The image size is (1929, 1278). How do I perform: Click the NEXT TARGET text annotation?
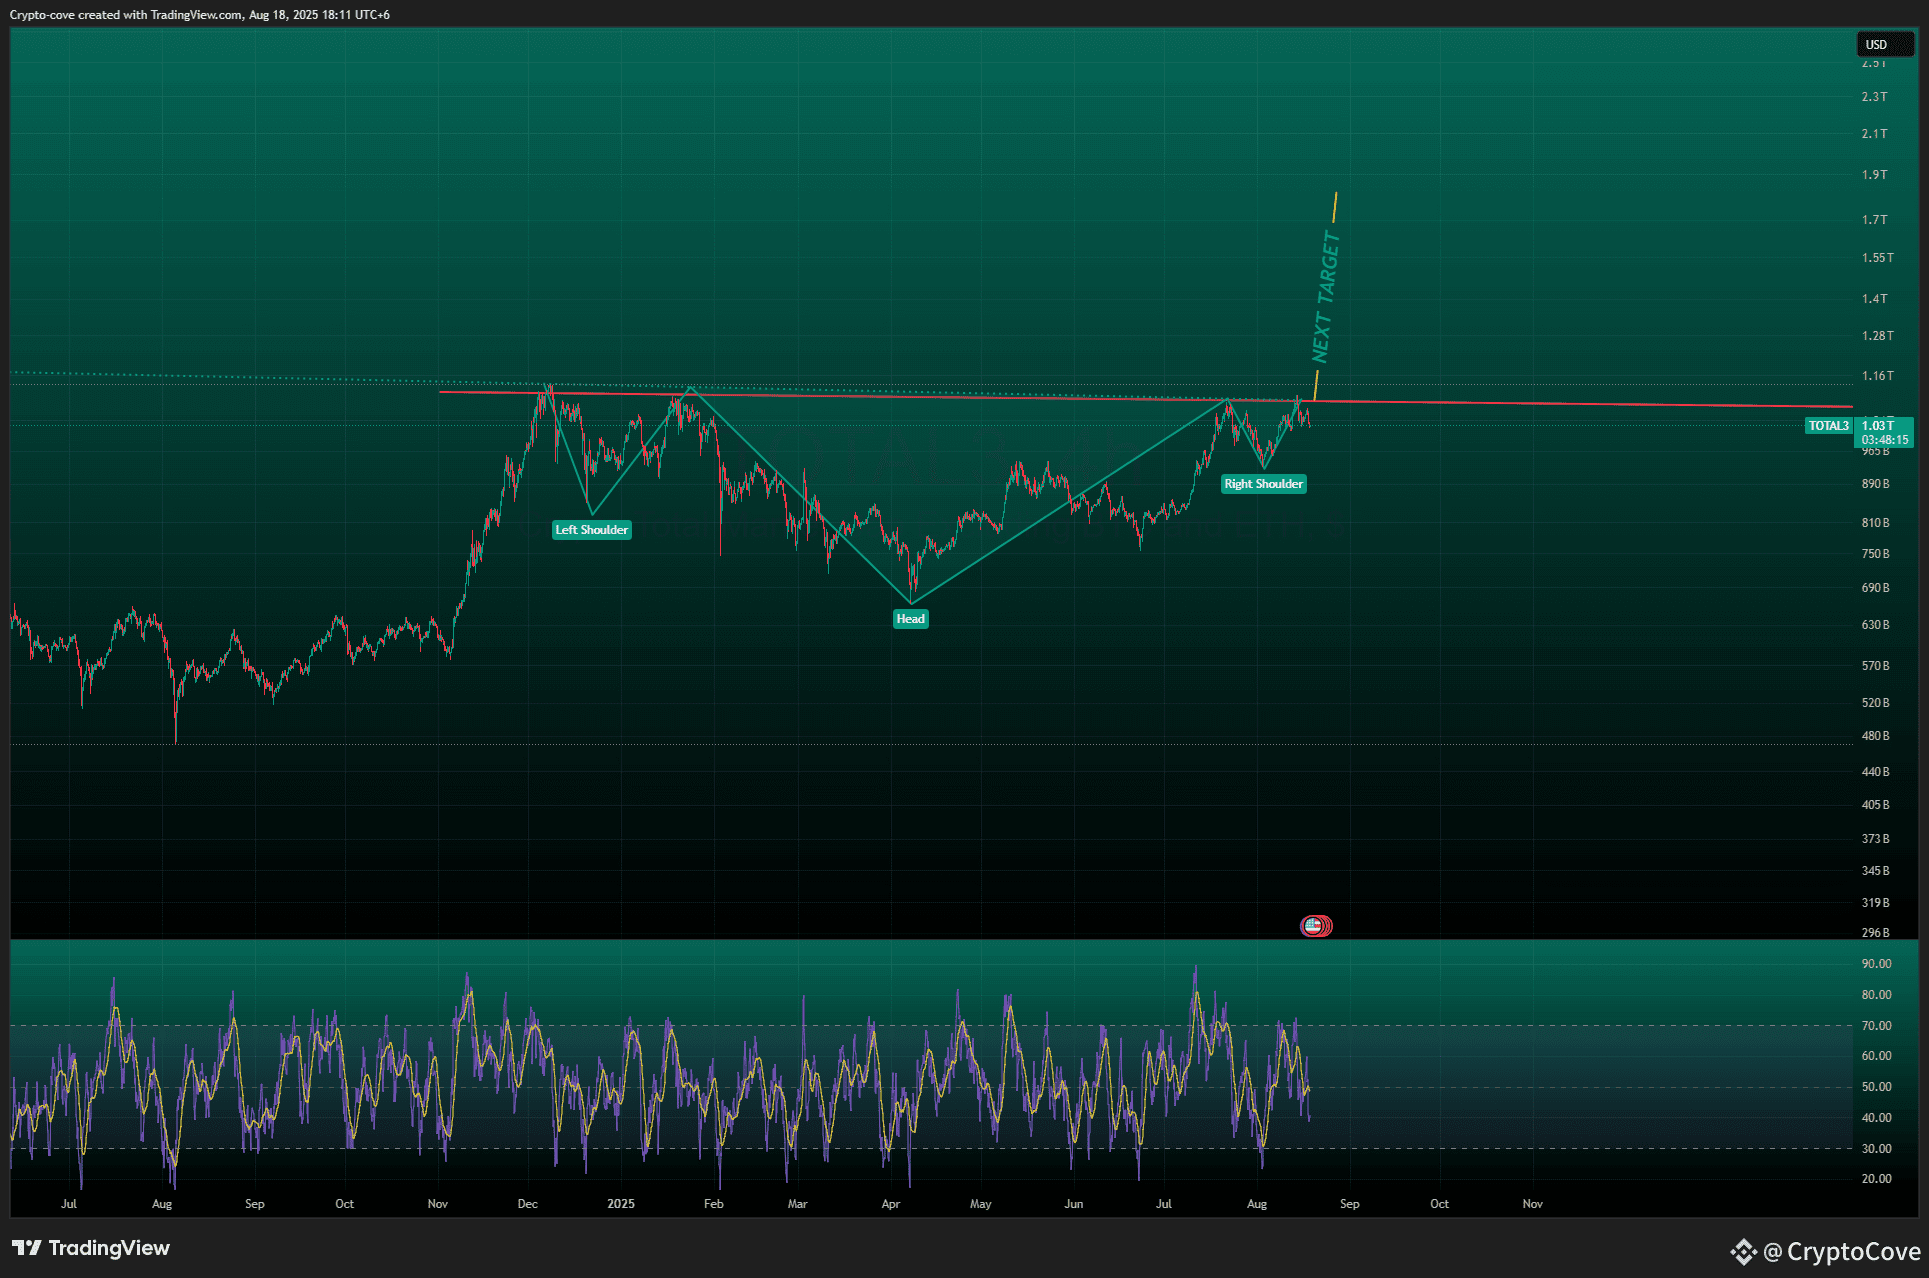(1325, 297)
